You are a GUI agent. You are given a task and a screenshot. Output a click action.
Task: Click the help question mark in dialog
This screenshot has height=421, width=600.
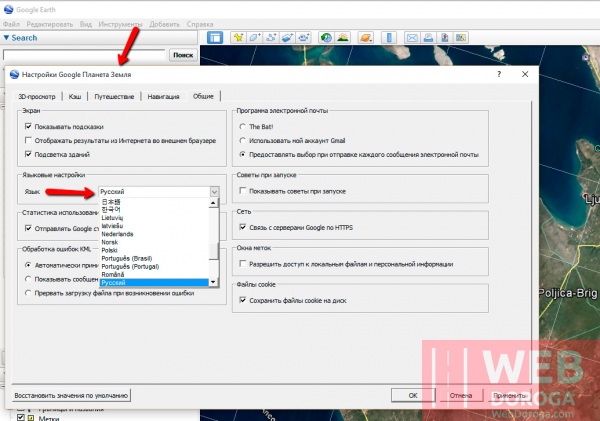click(499, 74)
